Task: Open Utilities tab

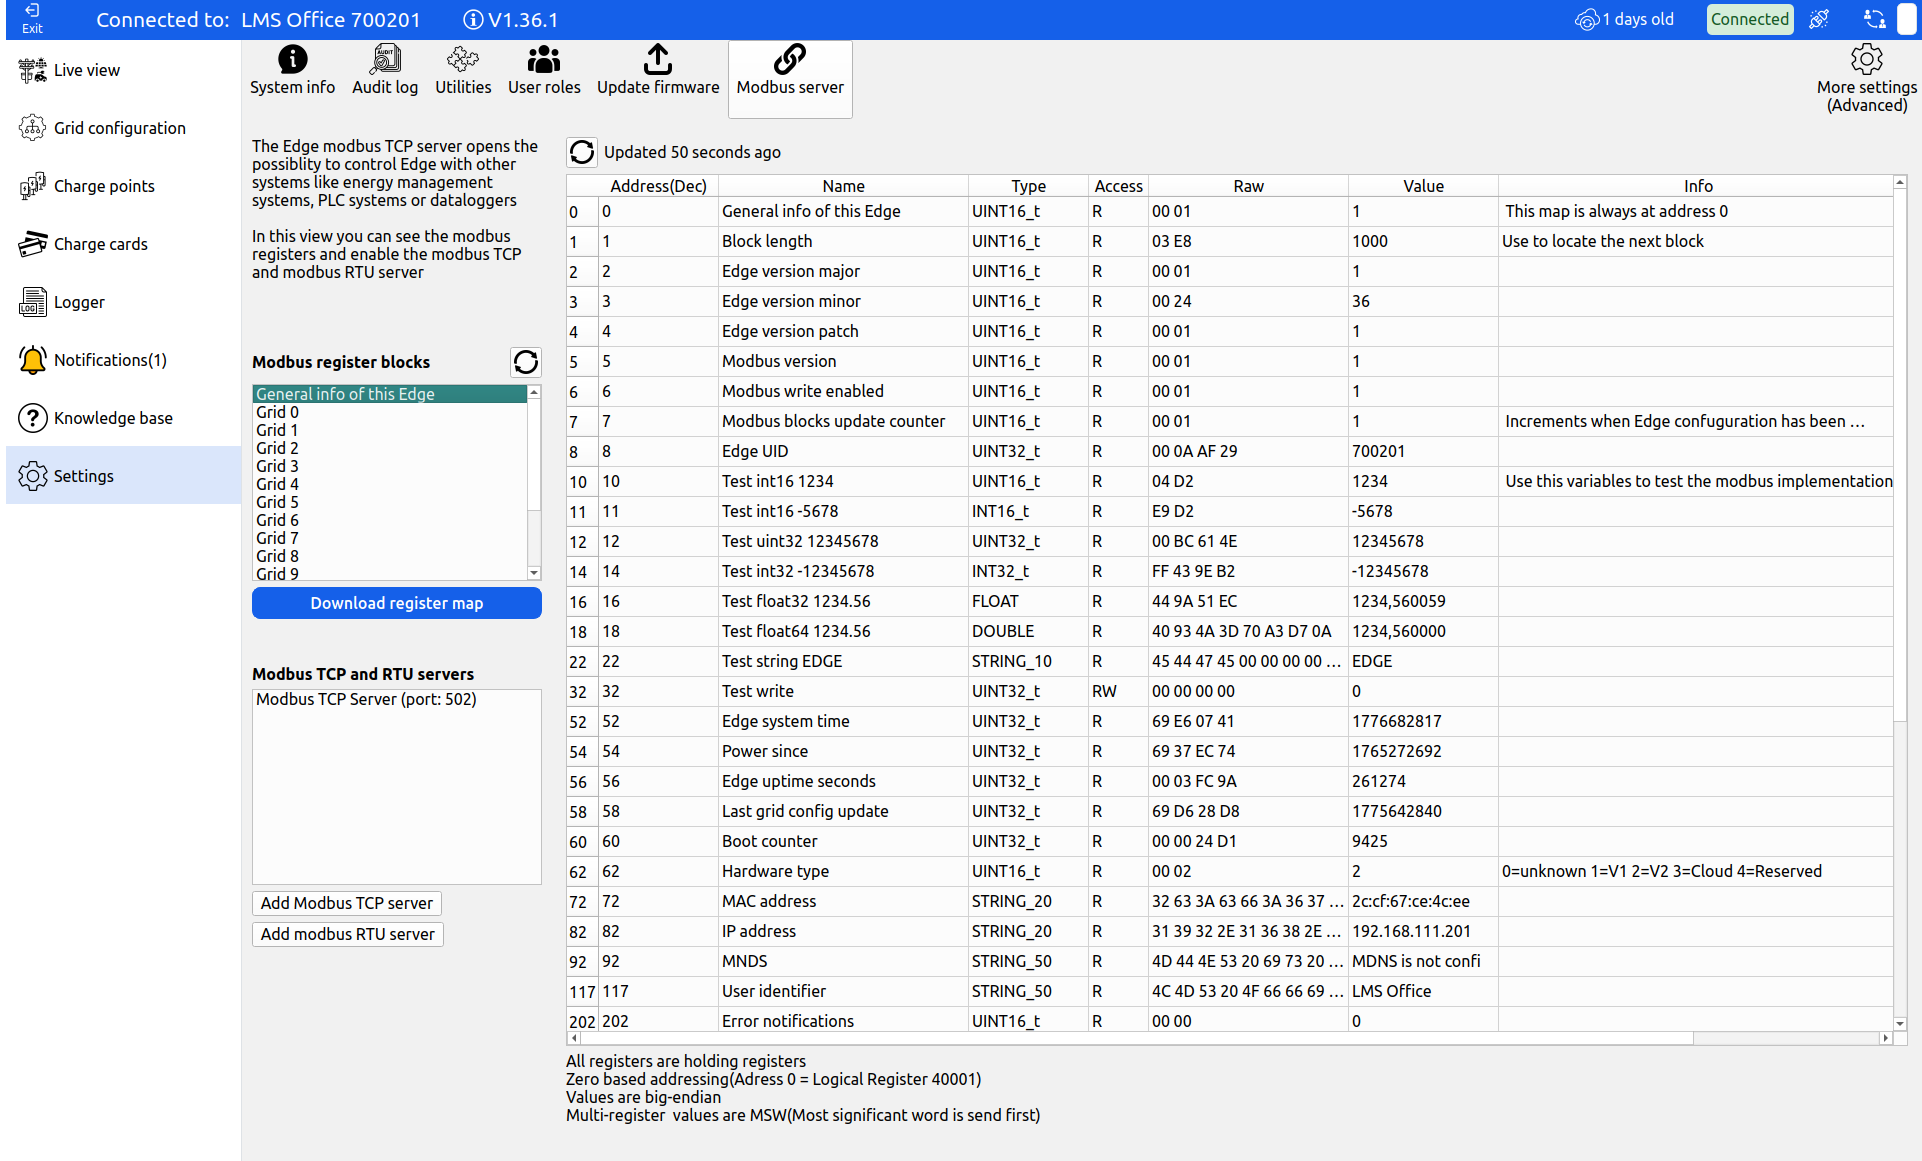Action: click(x=463, y=71)
